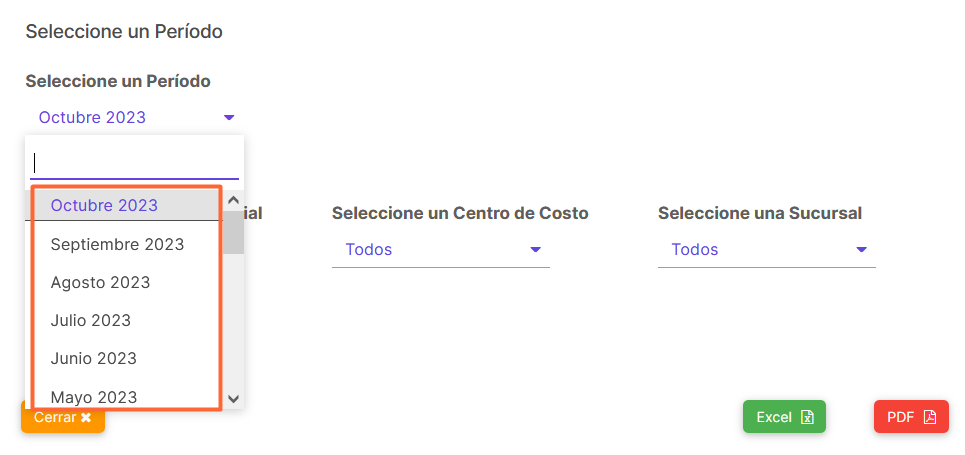
Task: Export report with Excel button
Action: point(784,417)
